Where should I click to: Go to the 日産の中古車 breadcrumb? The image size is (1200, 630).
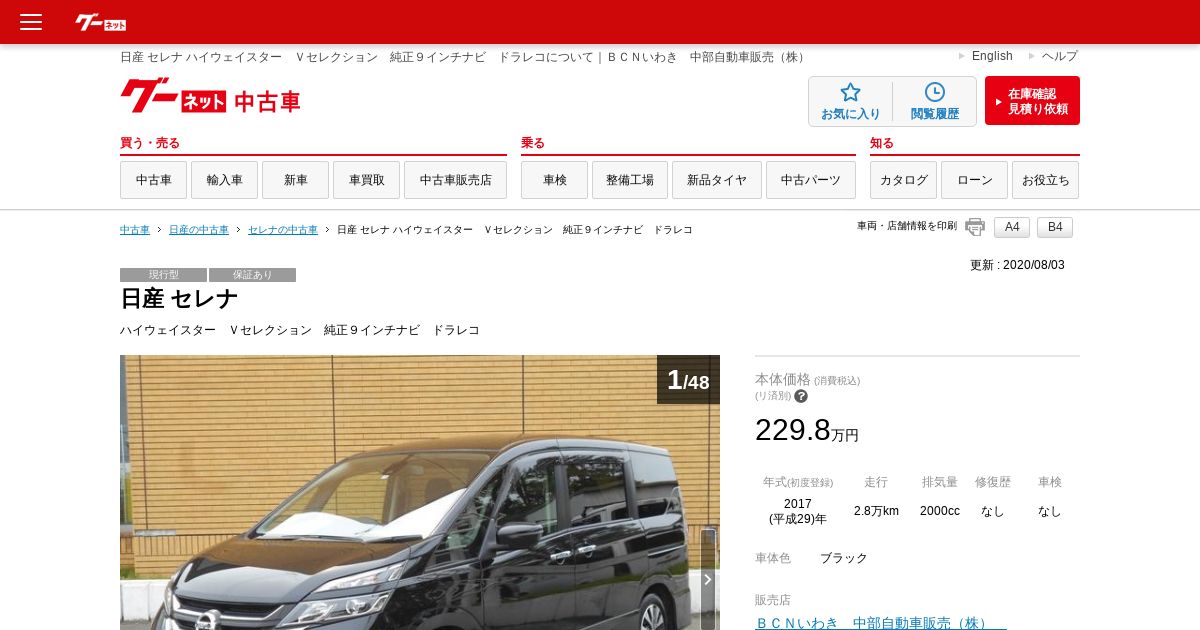tap(199, 230)
